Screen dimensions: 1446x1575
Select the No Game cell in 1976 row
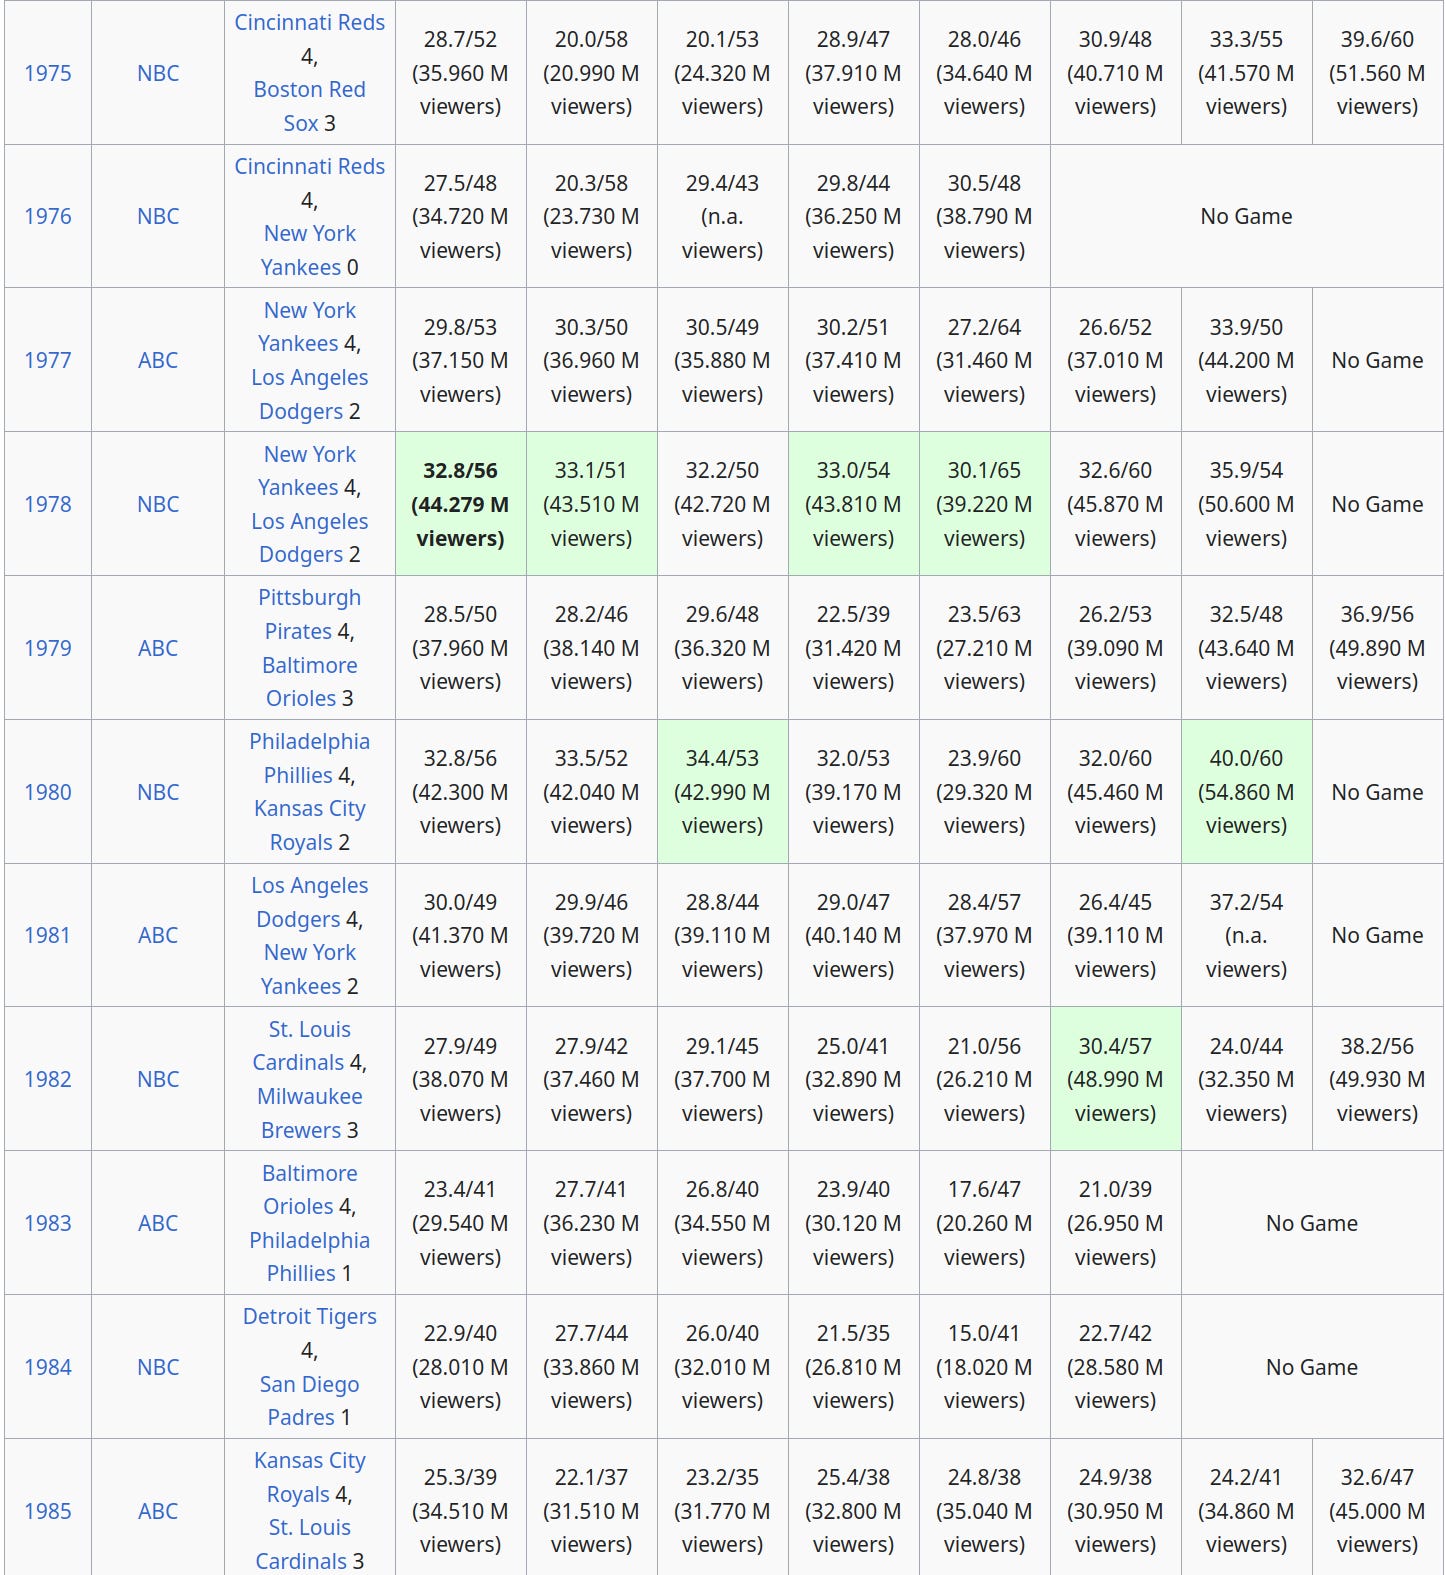click(1246, 216)
